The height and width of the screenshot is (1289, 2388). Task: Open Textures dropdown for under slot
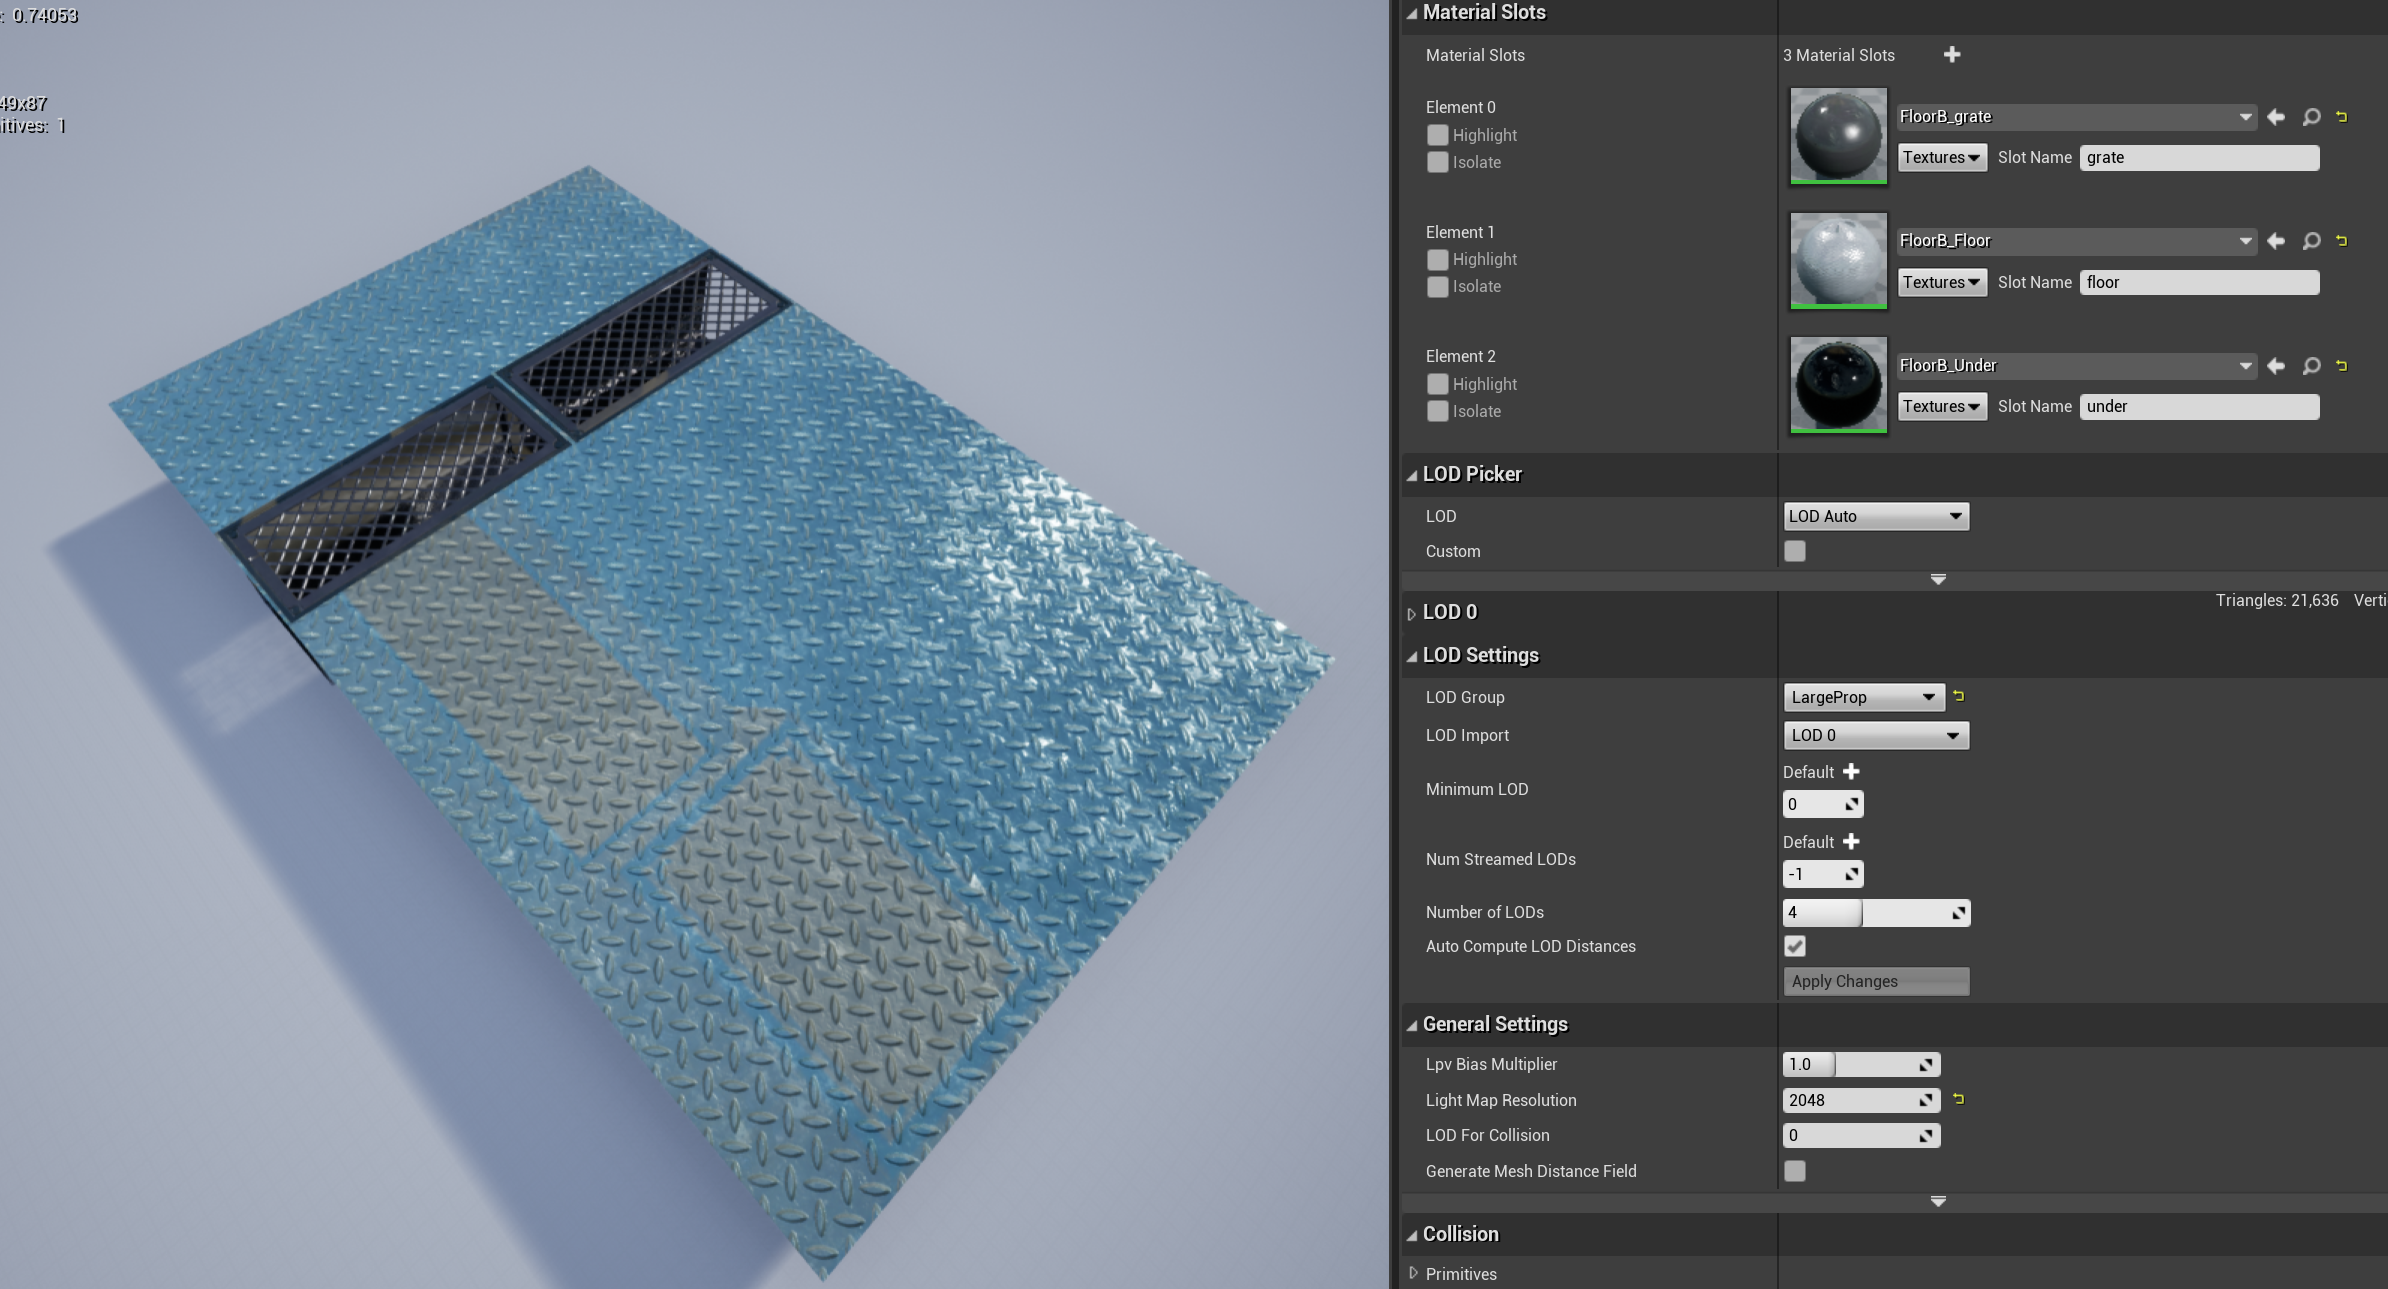pos(1941,407)
